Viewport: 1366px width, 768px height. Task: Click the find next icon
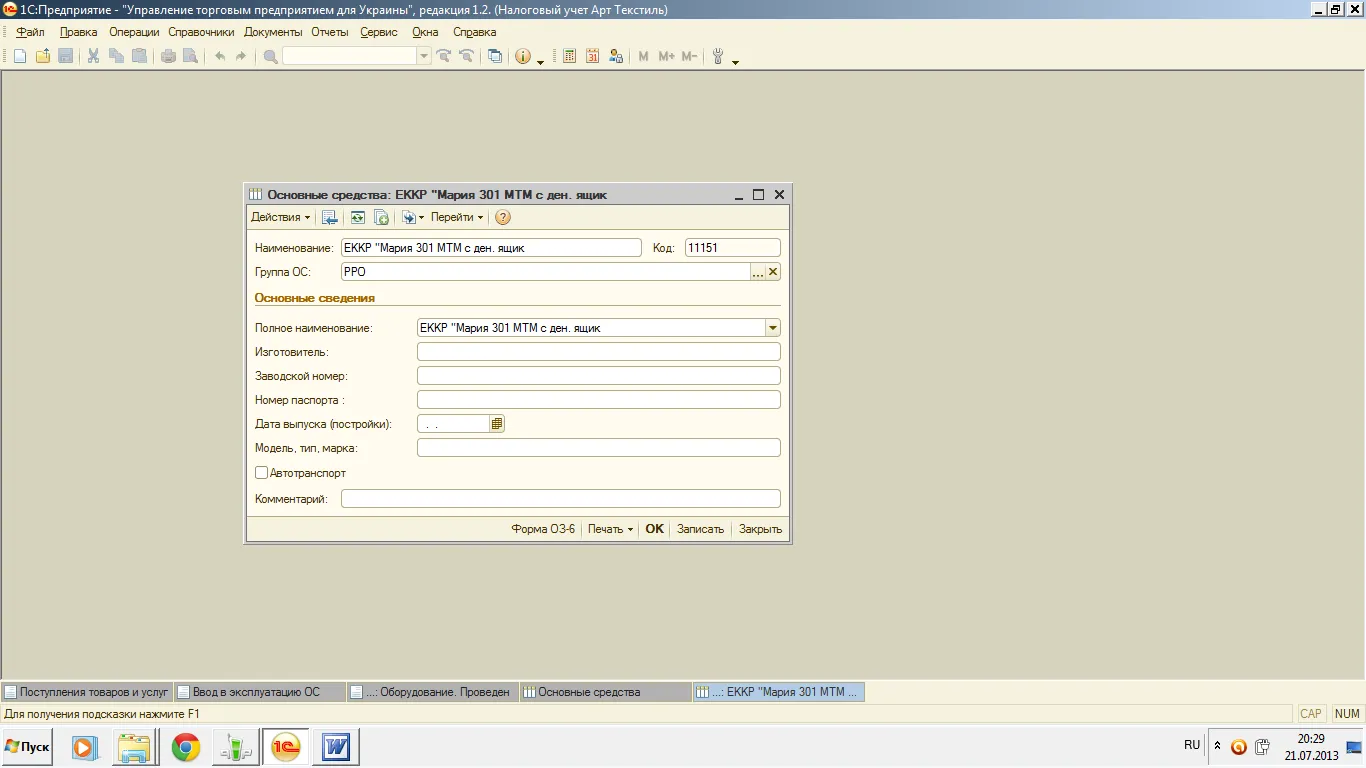point(444,56)
